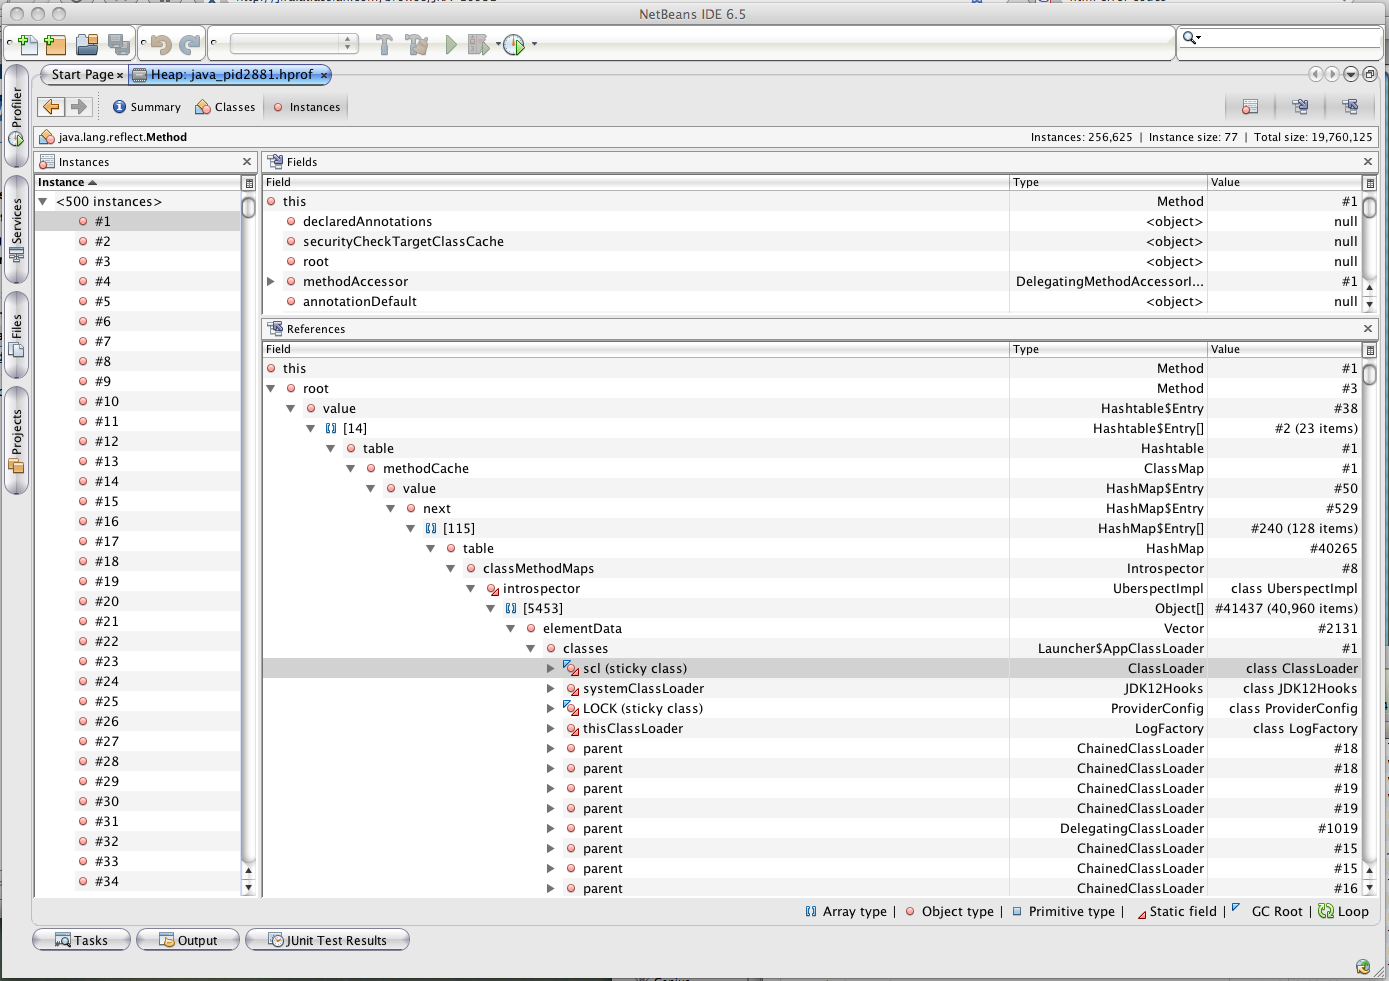Go back with the left arrow button
The image size is (1389, 981).
pos(51,107)
